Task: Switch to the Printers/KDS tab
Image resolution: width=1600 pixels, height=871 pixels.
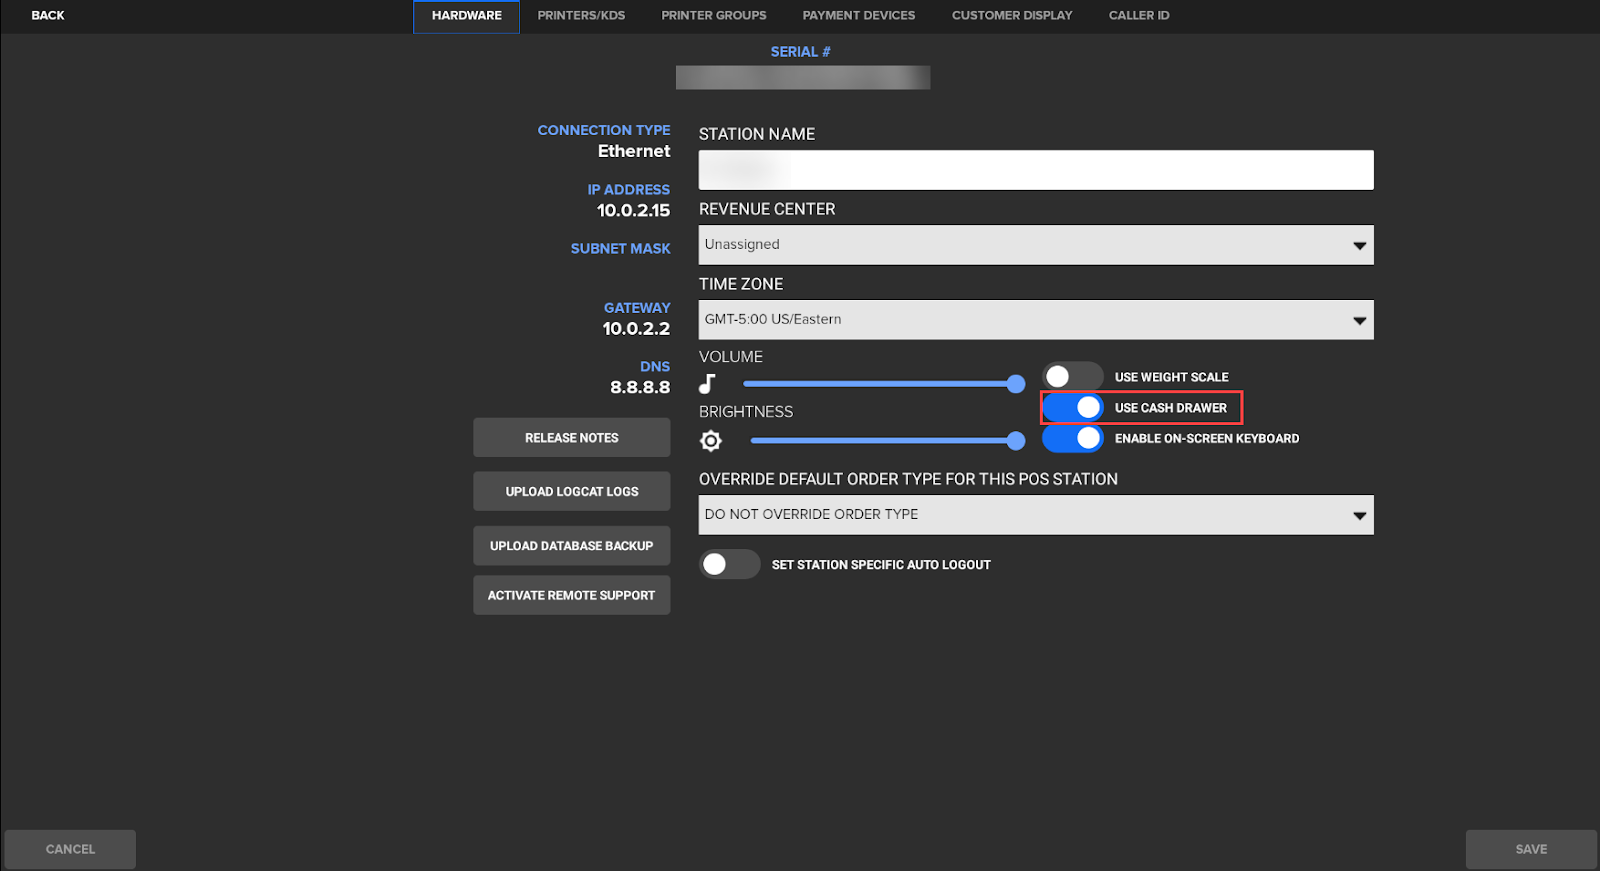Action: coord(581,16)
